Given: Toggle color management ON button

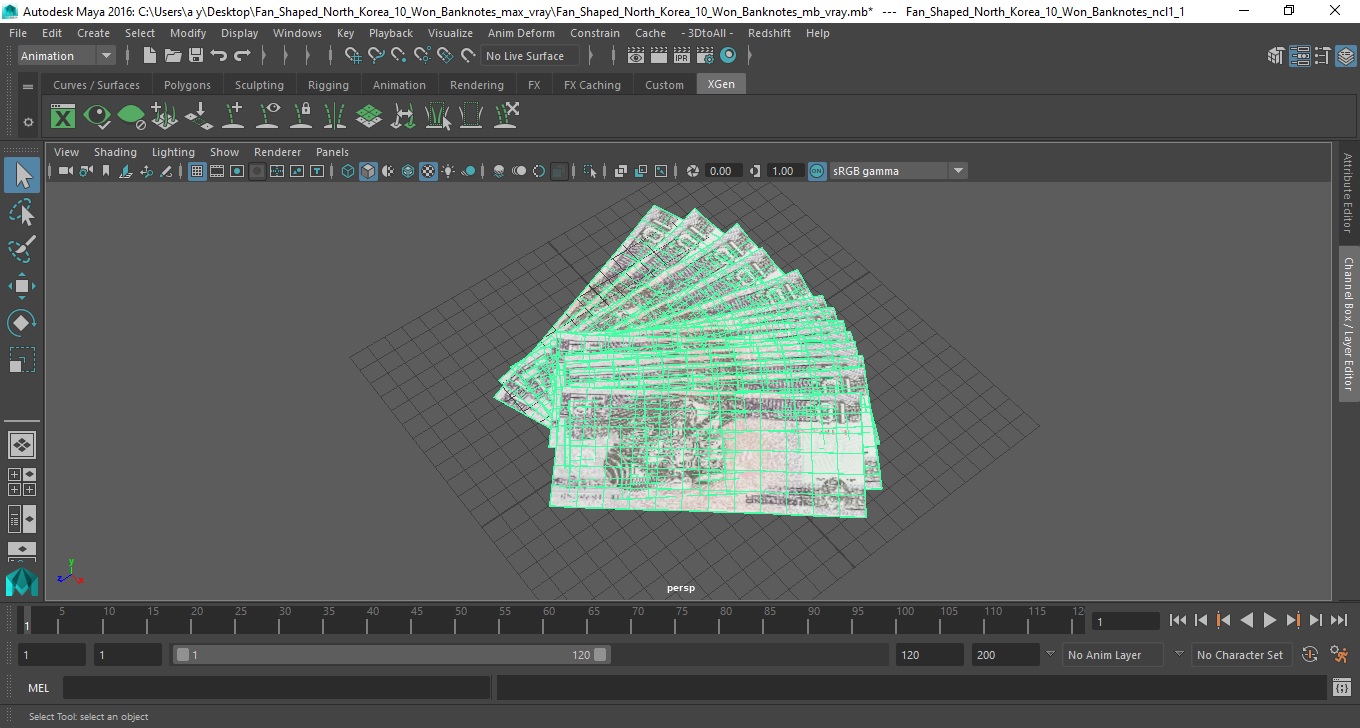Looking at the screenshot, I should pos(817,171).
